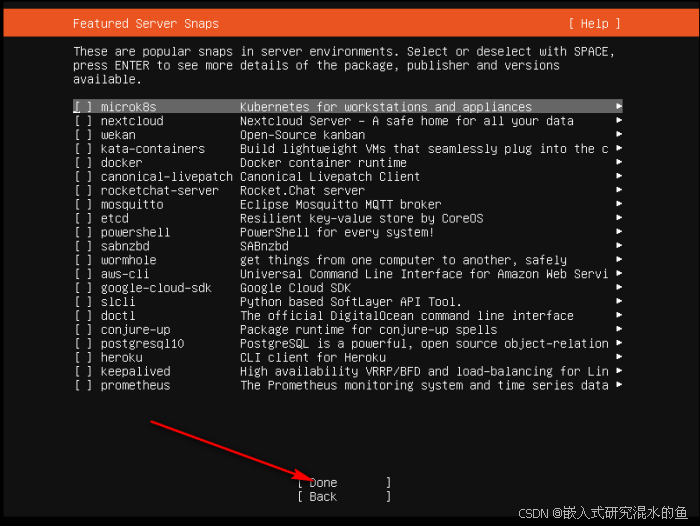Image resolution: width=700 pixels, height=527 pixels.
Task: Click the 'Featured Server Snaps' title
Action: pyautogui.click(x=146, y=24)
